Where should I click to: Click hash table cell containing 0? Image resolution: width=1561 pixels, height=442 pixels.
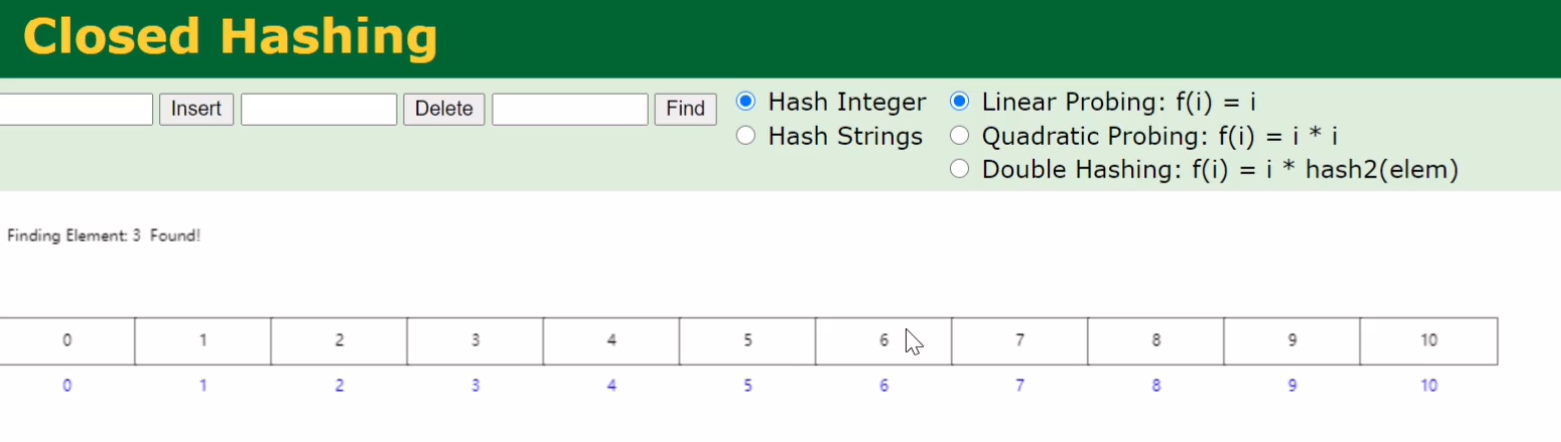pyautogui.click(x=67, y=341)
